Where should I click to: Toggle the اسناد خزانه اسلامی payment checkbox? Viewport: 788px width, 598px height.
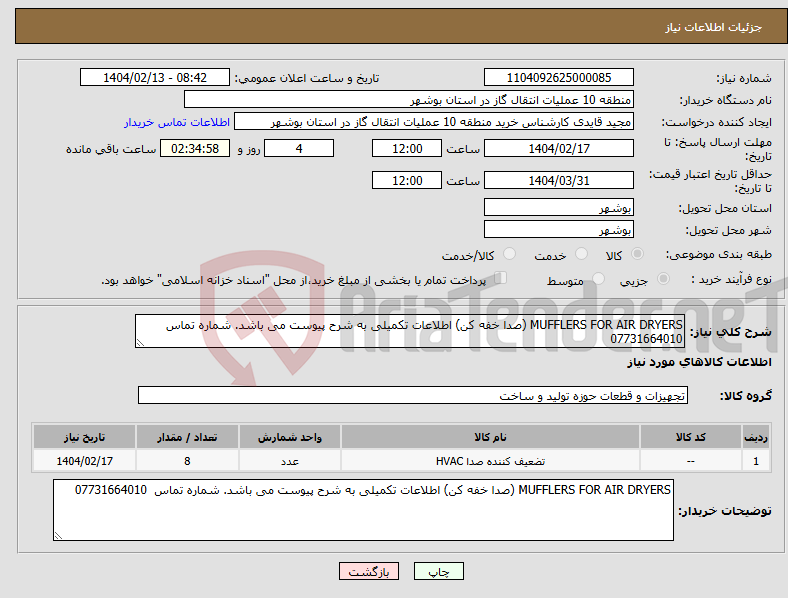point(501,277)
